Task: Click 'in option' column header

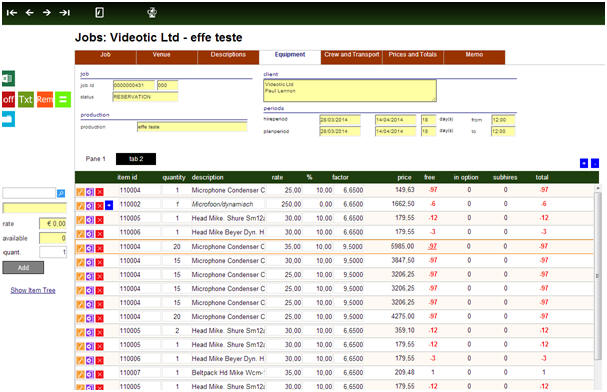Action: point(466,177)
